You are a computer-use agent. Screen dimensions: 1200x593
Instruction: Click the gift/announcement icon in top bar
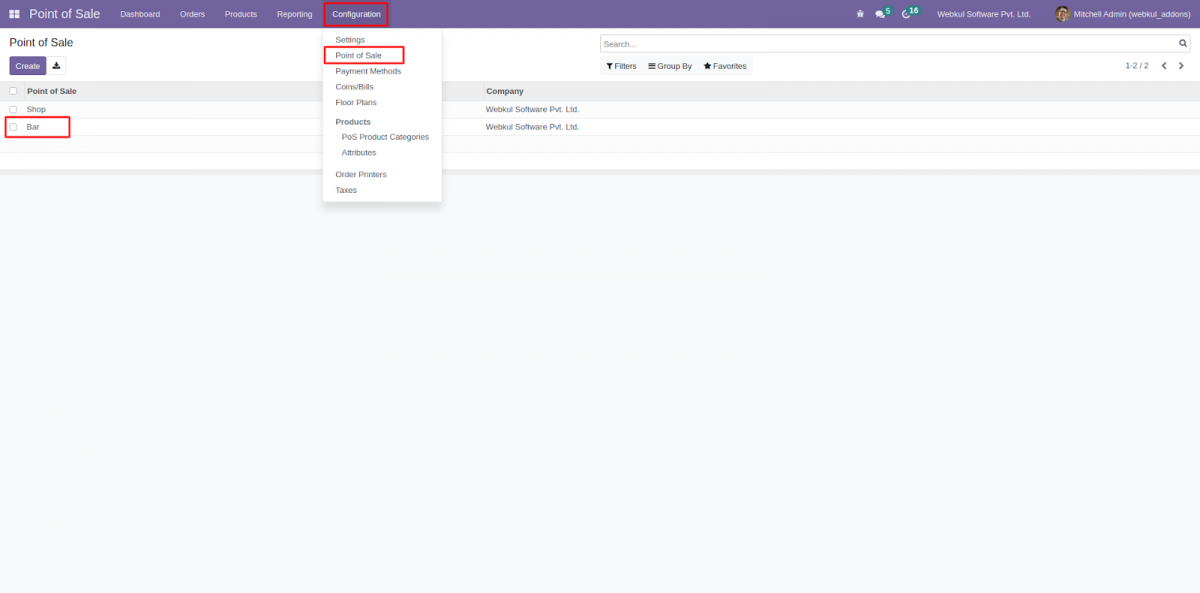[859, 13]
